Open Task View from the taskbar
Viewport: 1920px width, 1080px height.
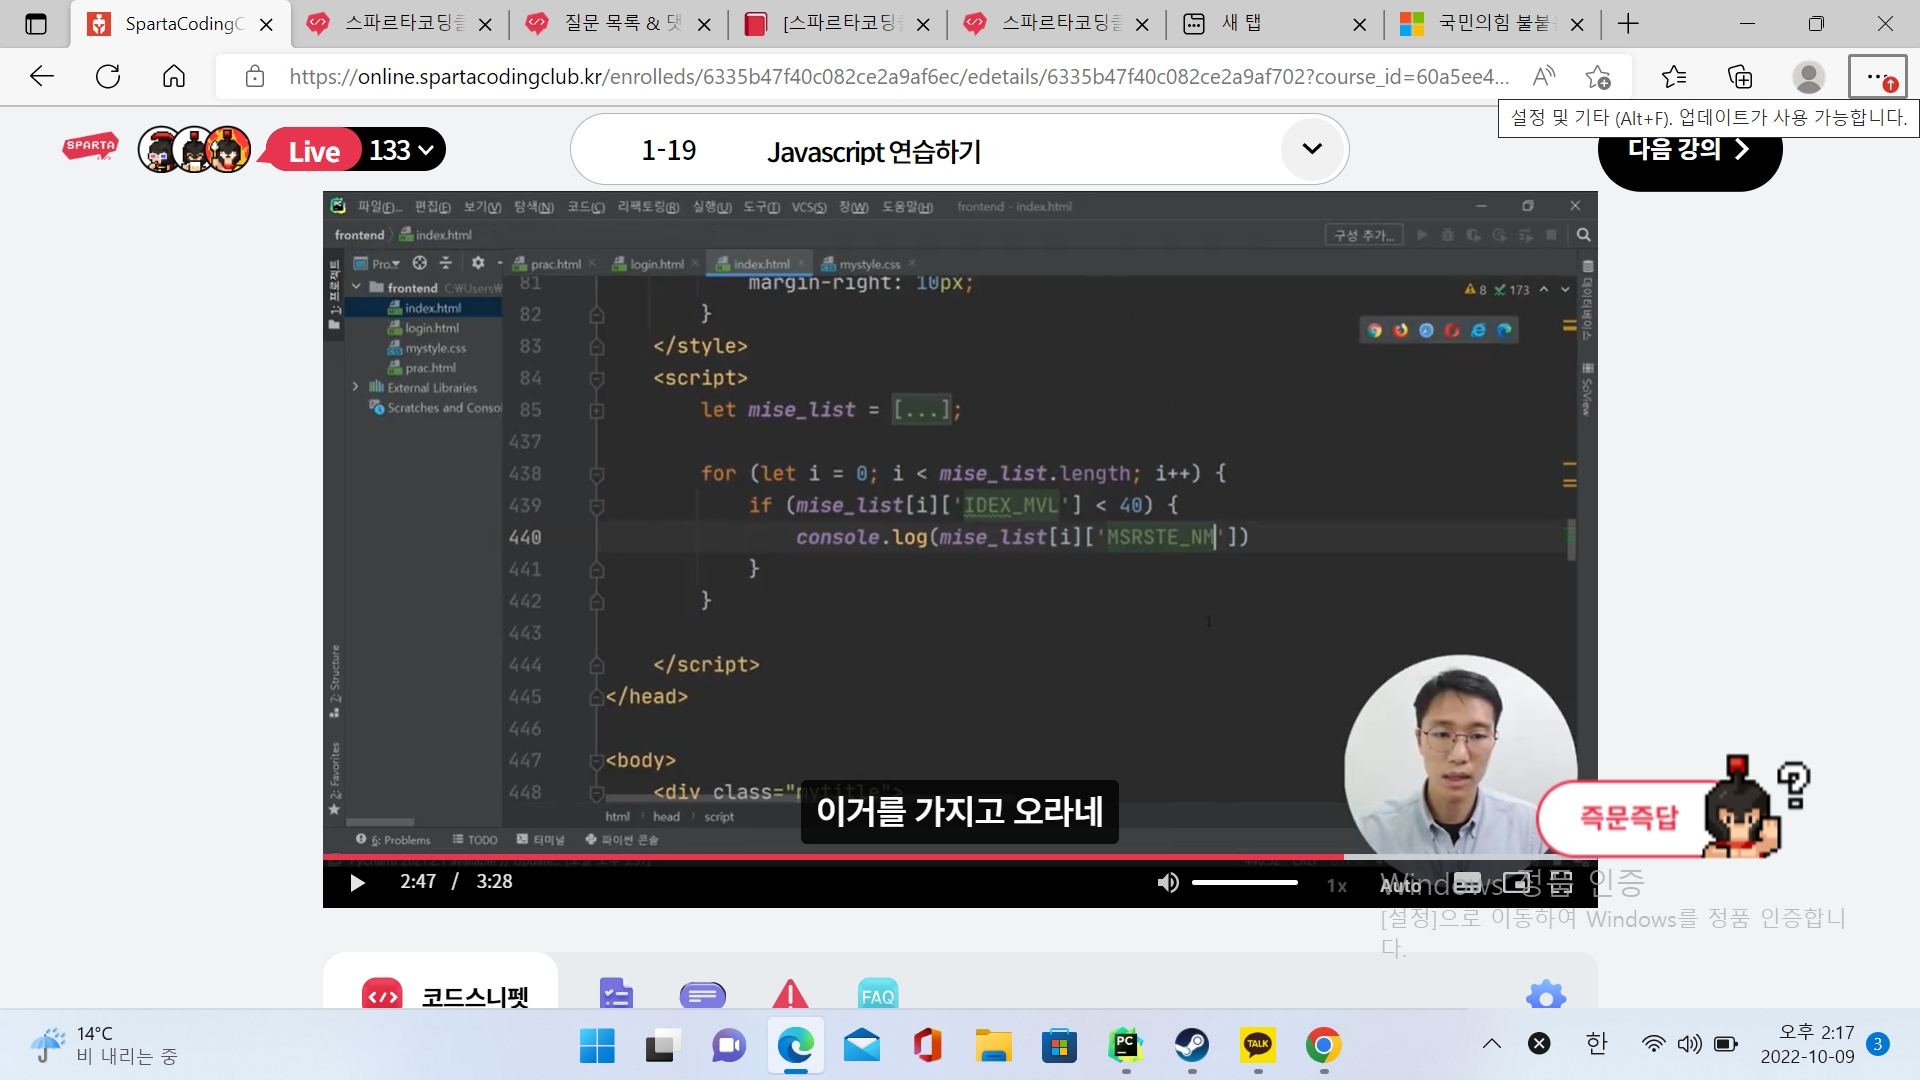(x=660, y=1046)
